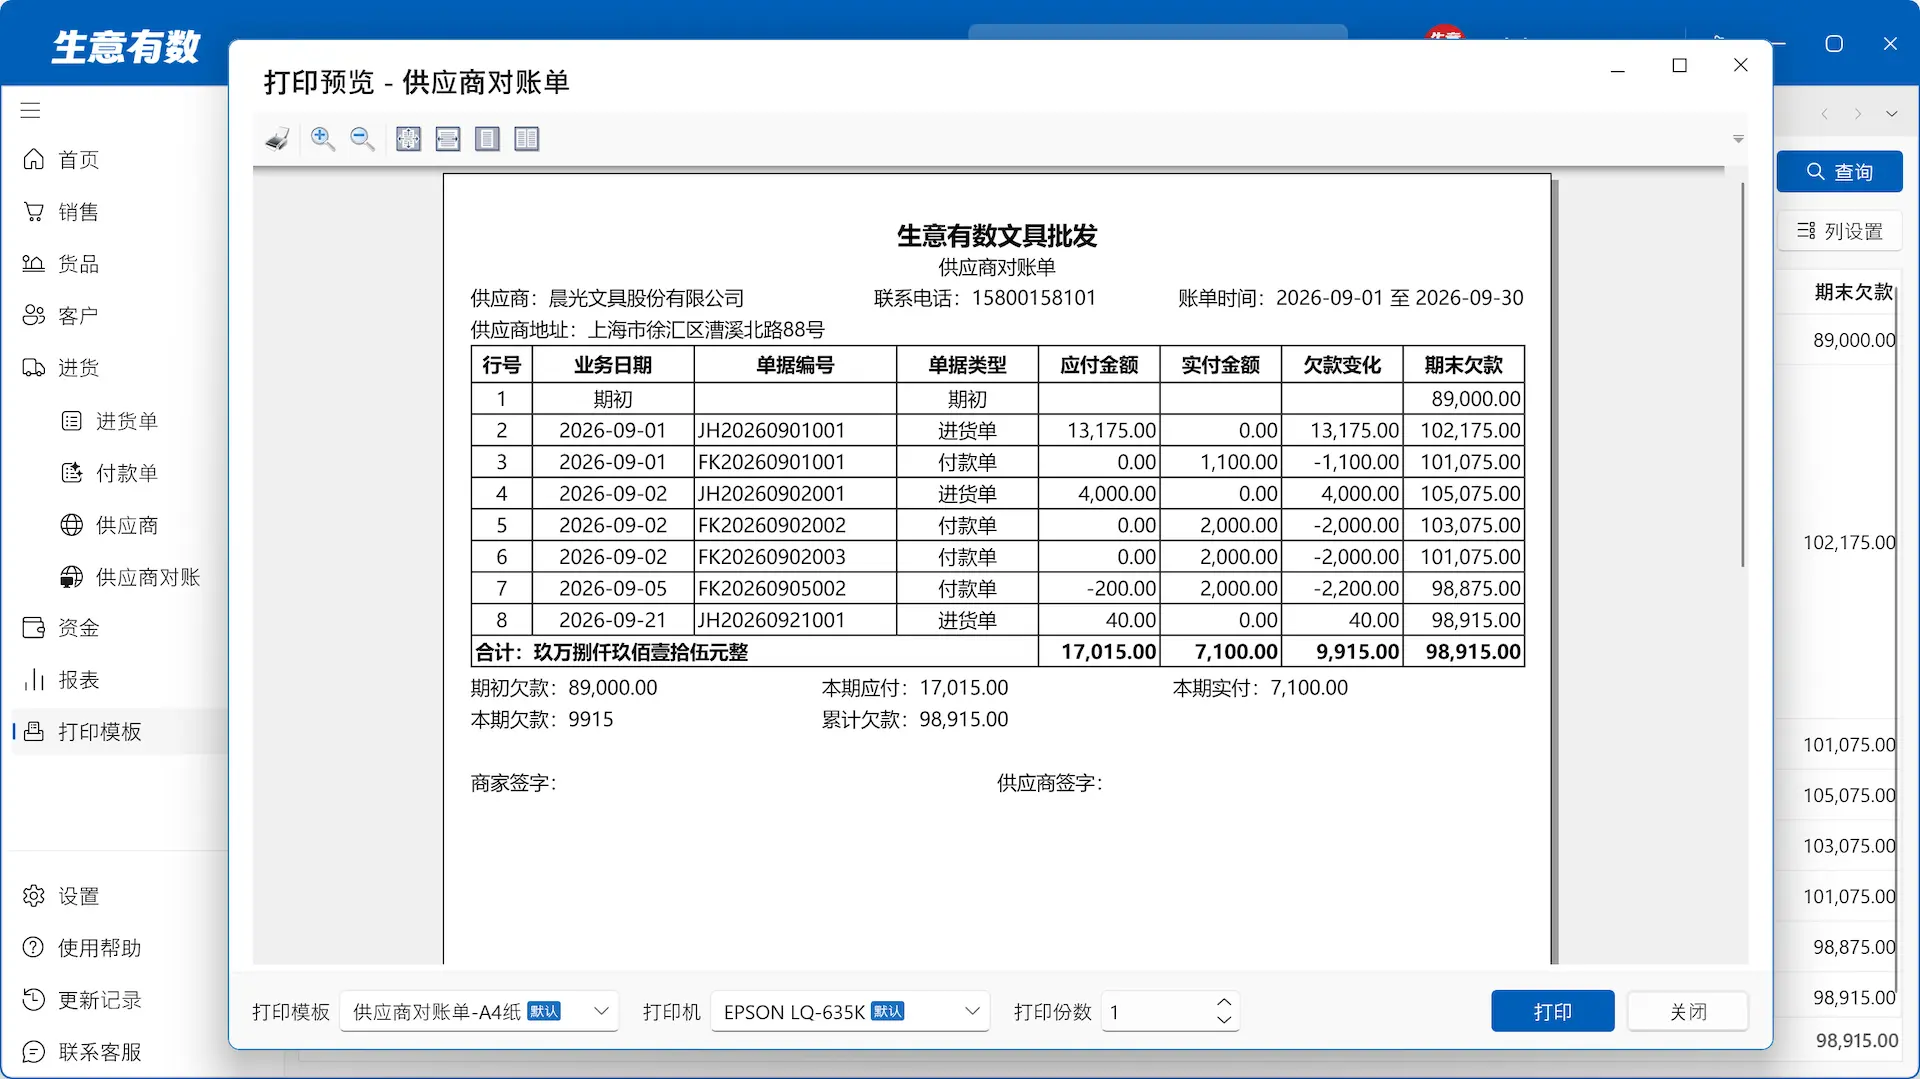Open 更新记录 update log
The width and height of the screenshot is (1920, 1079).
[x=114, y=1000]
